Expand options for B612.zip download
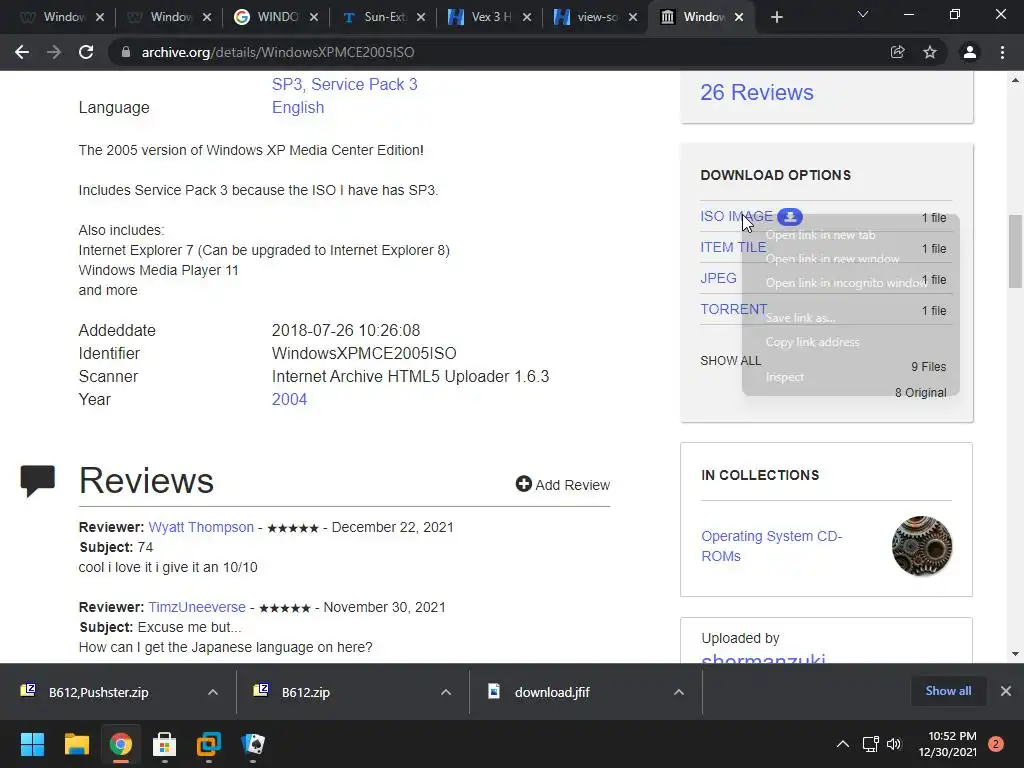The height and width of the screenshot is (768, 1024). coord(446,692)
